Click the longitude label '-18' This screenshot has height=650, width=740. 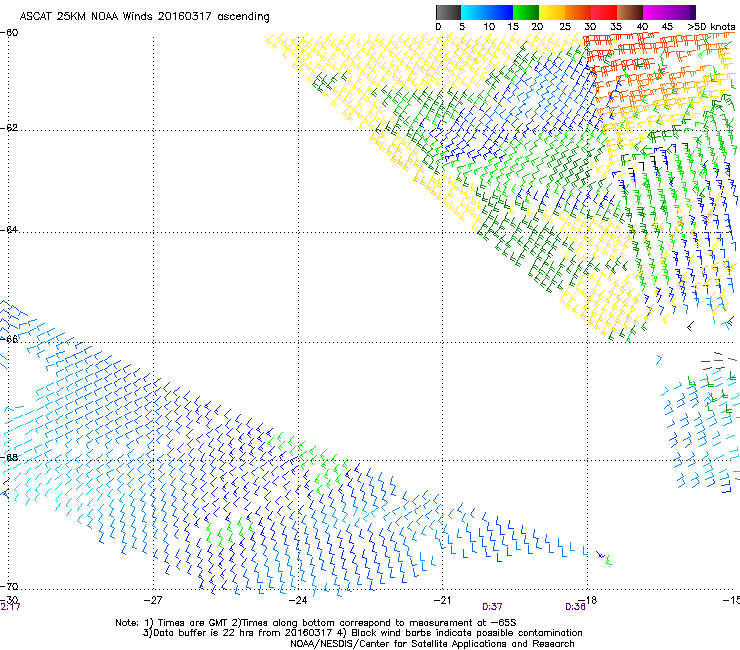click(x=588, y=600)
